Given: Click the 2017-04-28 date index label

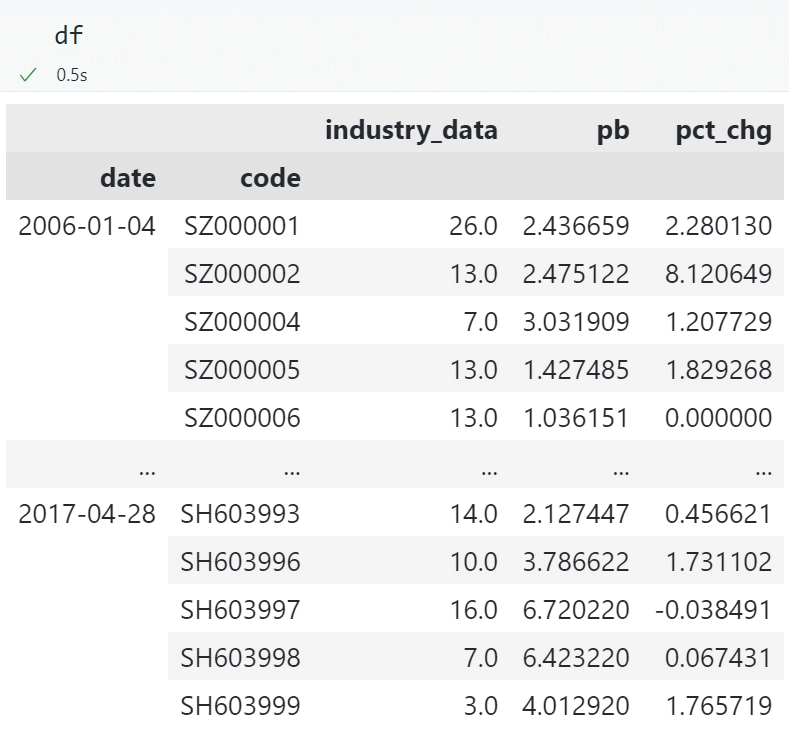Looking at the screenshot, I should tap(87, 514).
